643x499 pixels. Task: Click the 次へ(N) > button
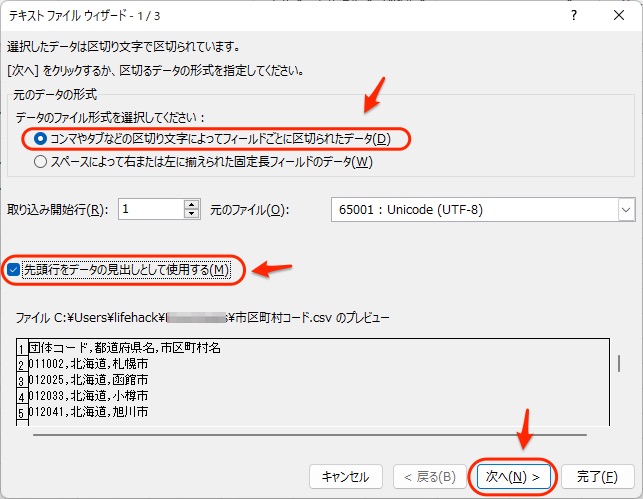513,476
